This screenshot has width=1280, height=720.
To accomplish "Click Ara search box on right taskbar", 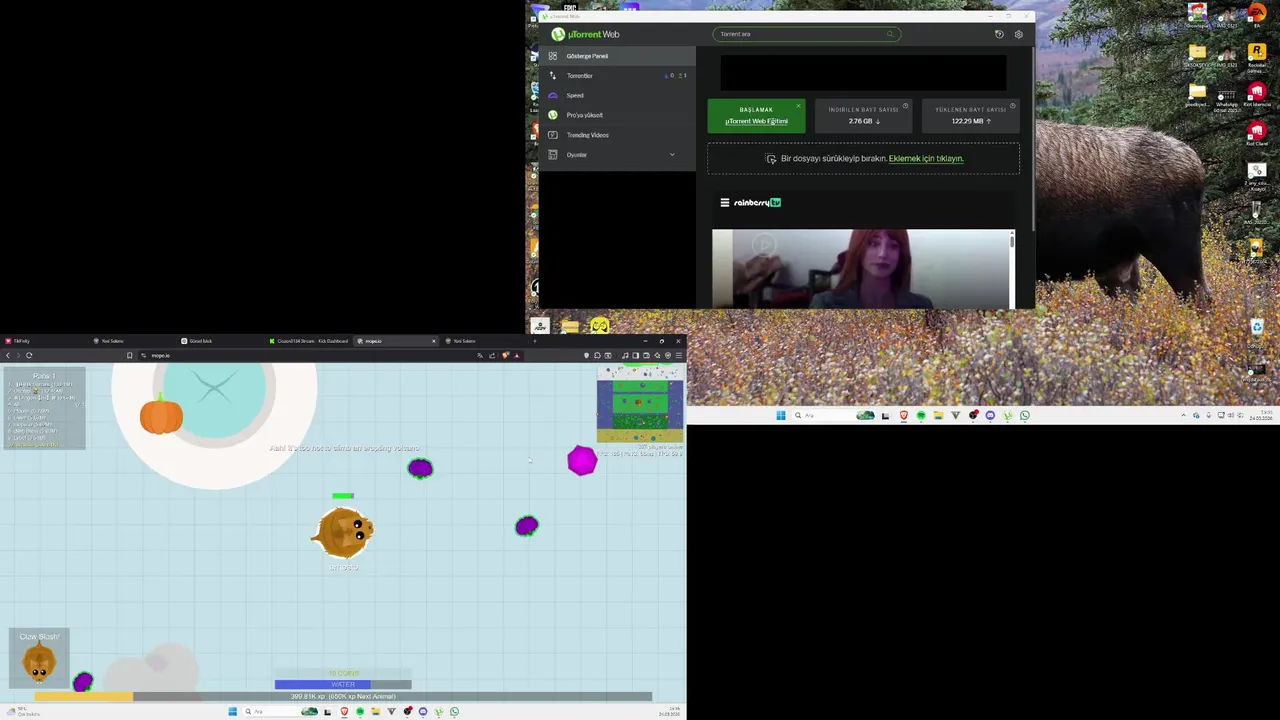I will pyautogui.click(x=833, y=415).
